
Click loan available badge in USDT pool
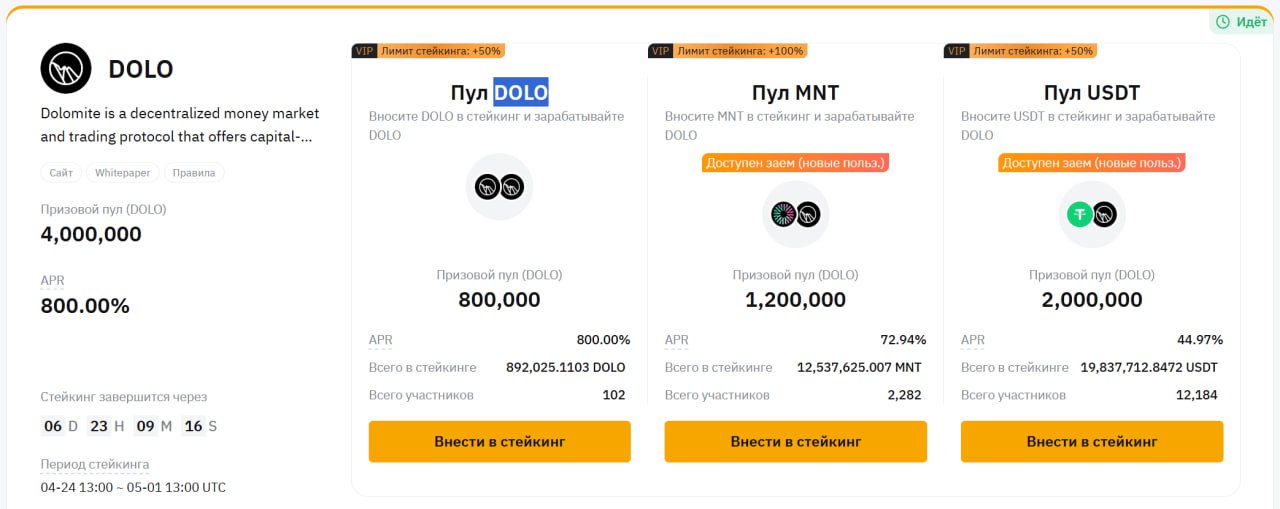pyautogui.click(x=1092, y=162)
